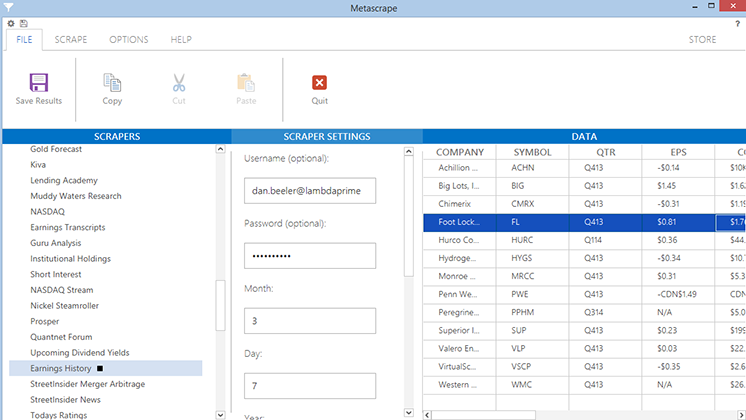Click the black stop square beside Earnings History
Screen dimensions: 746x420
99,369
